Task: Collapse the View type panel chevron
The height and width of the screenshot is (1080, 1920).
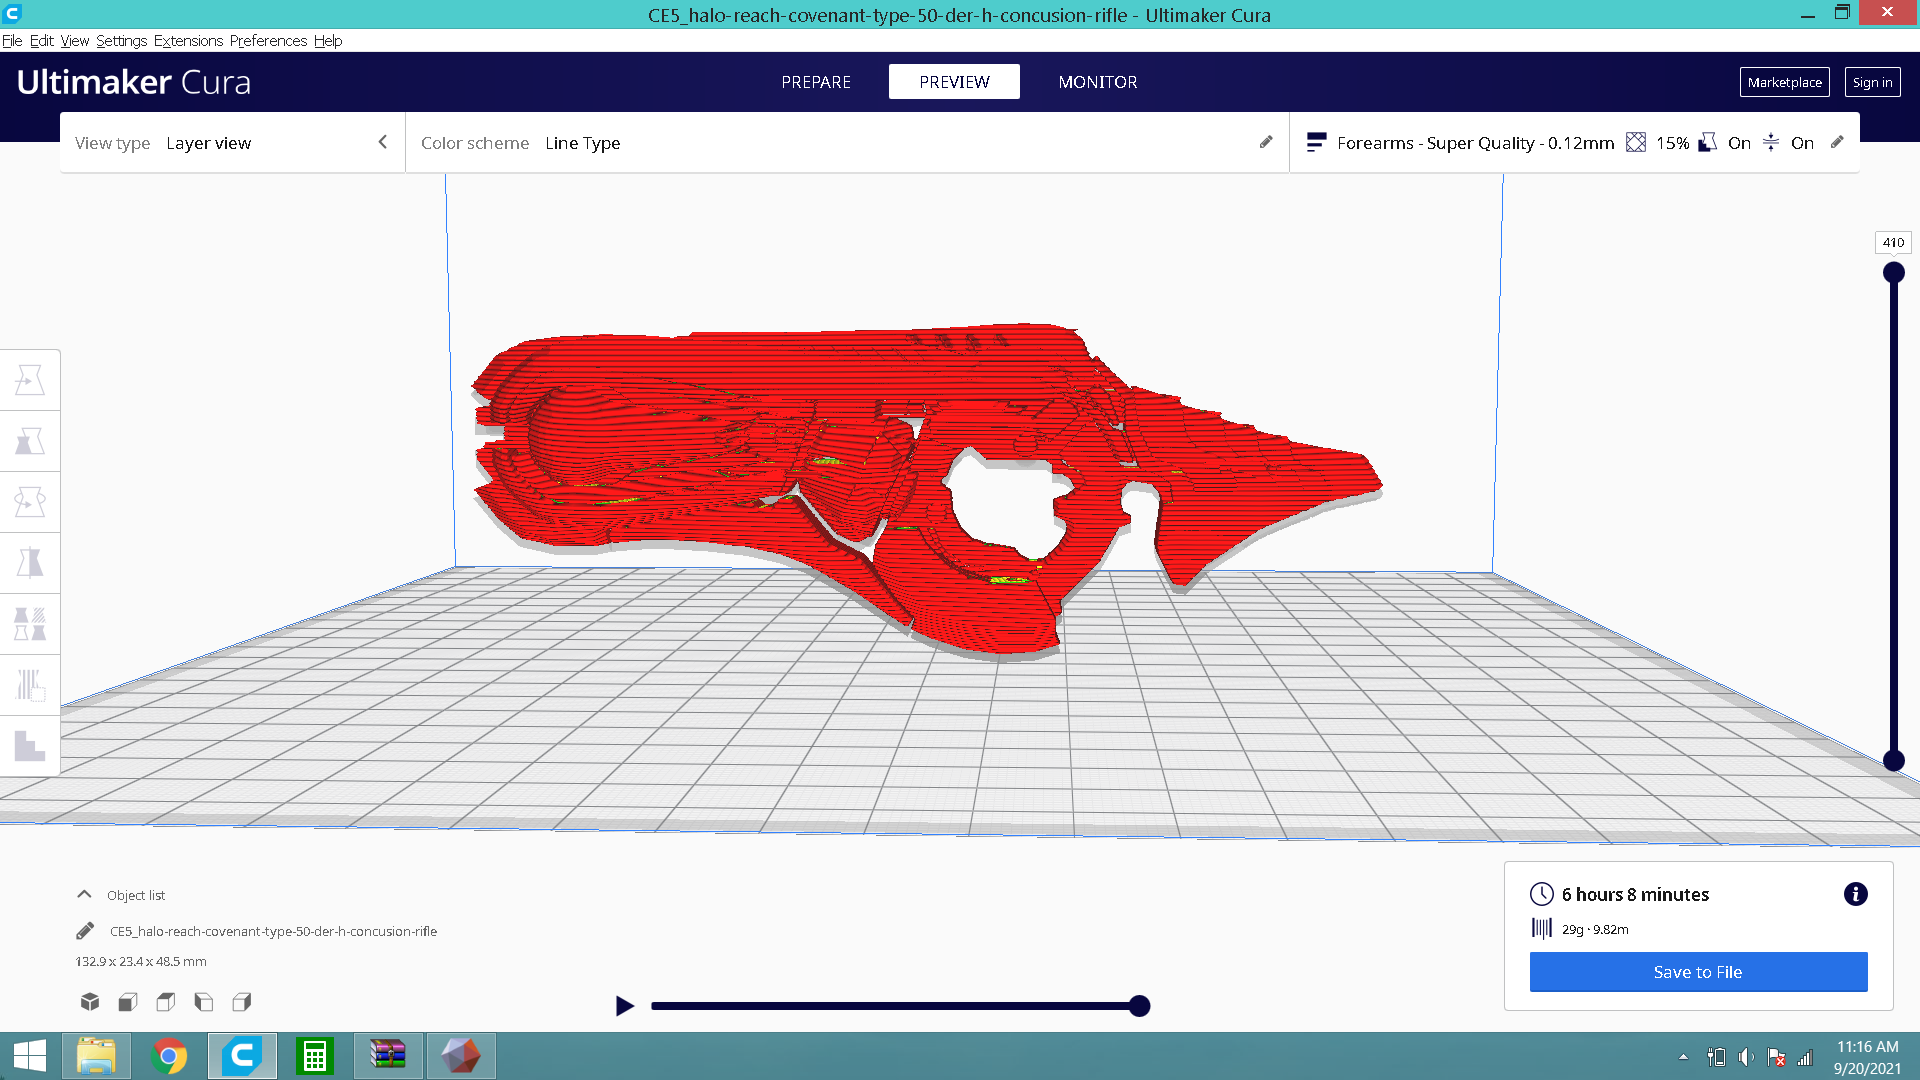Action: coord(382,143)
